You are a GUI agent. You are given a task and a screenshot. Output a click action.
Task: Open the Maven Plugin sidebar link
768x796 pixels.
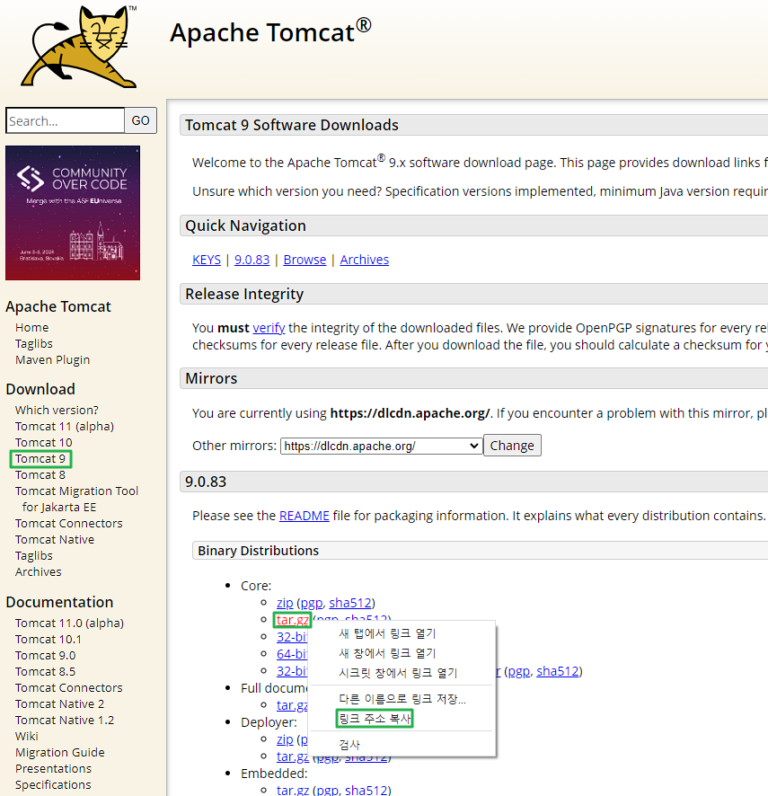52,360
